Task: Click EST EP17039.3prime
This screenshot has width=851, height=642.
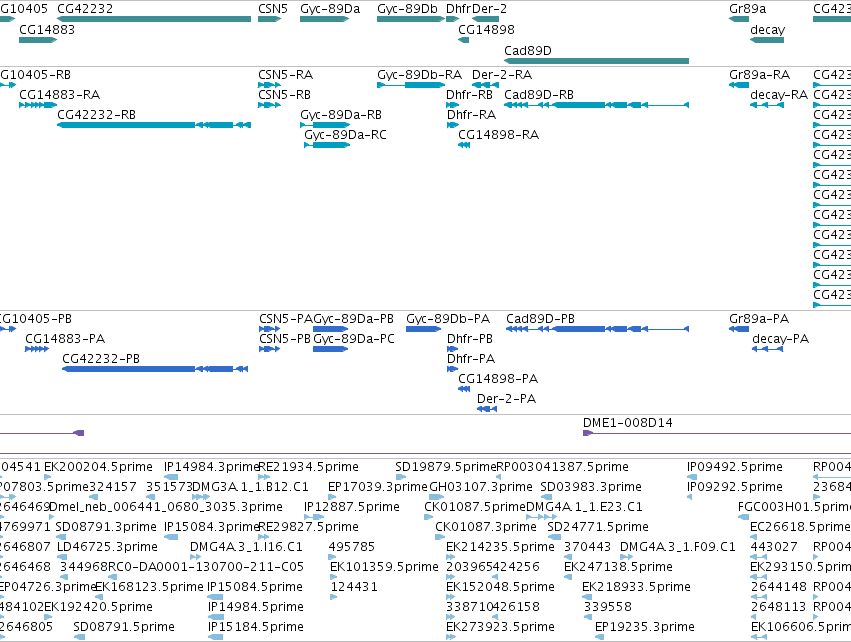Action: 378,487
